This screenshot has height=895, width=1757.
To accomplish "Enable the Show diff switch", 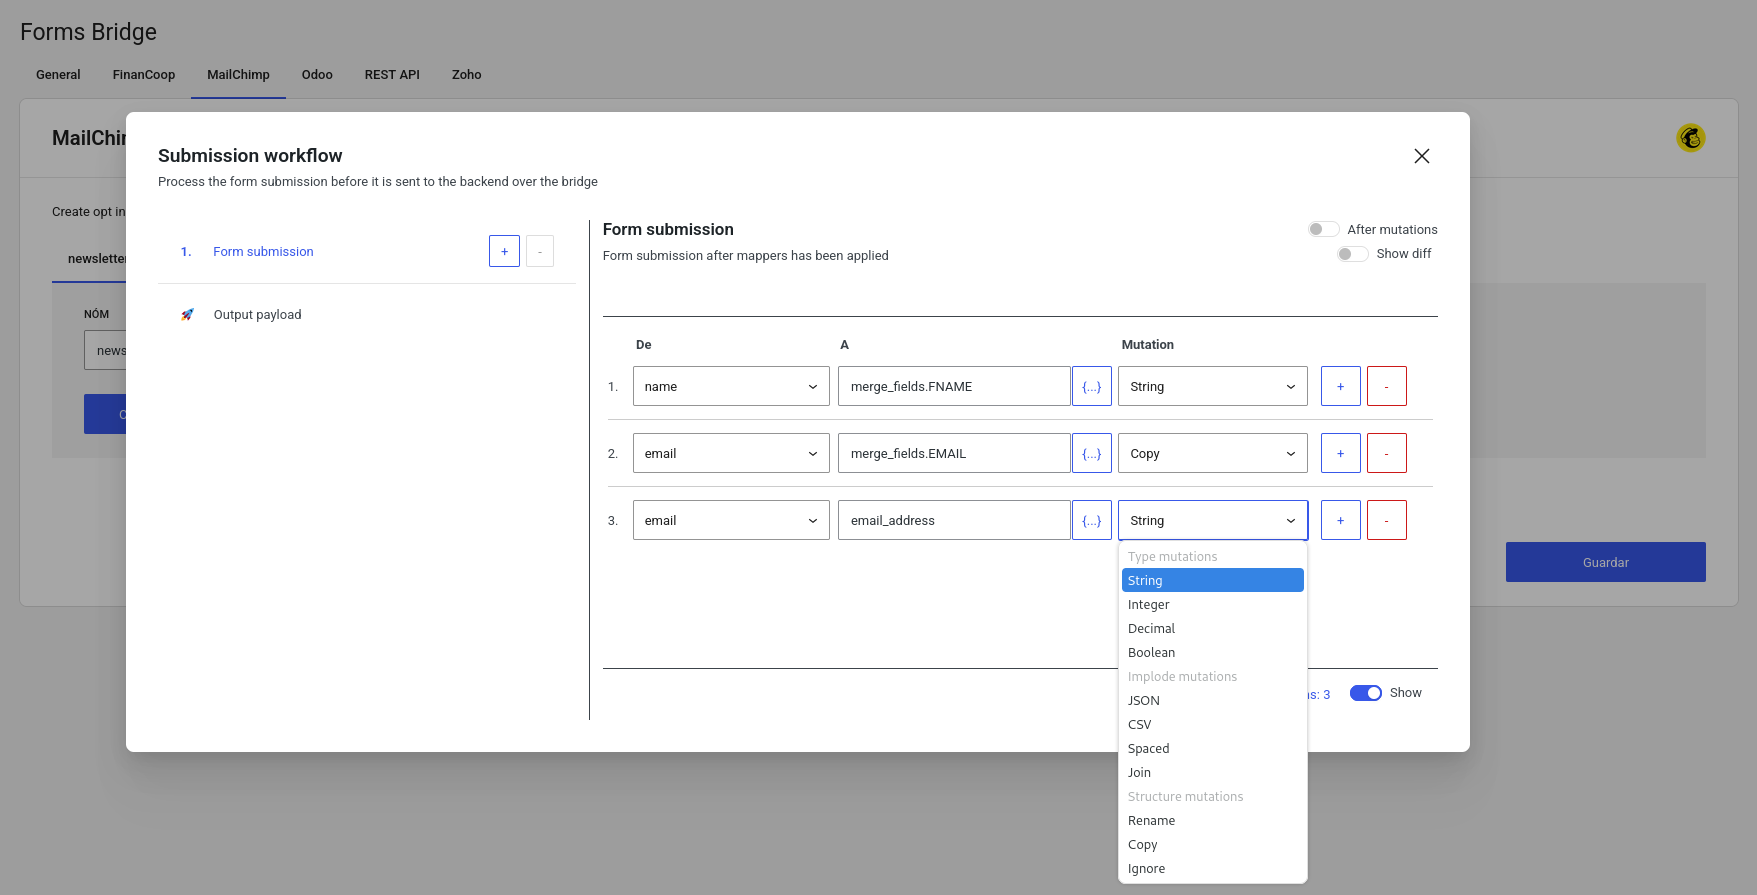I will [x=1352, y=254].
